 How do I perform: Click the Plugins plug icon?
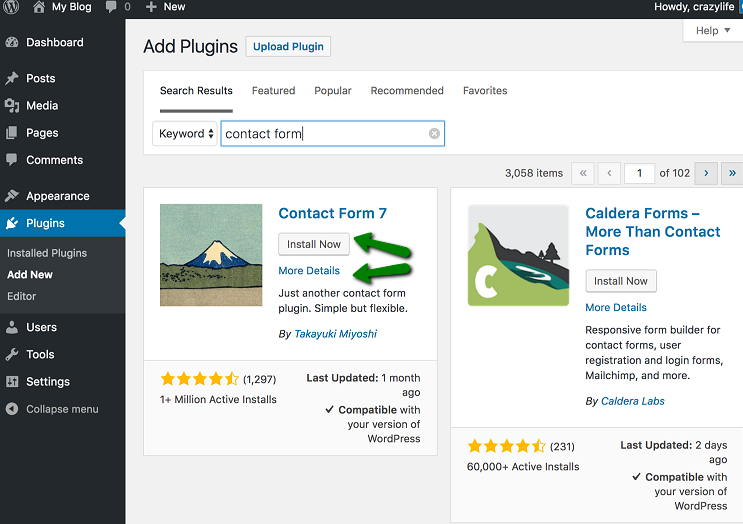pyautogui.click(x=12, y=223)
